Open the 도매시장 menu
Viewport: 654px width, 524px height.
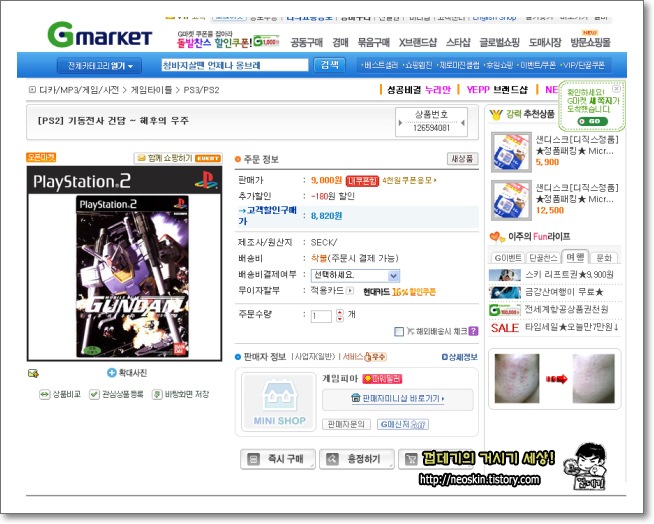[545, 42]
